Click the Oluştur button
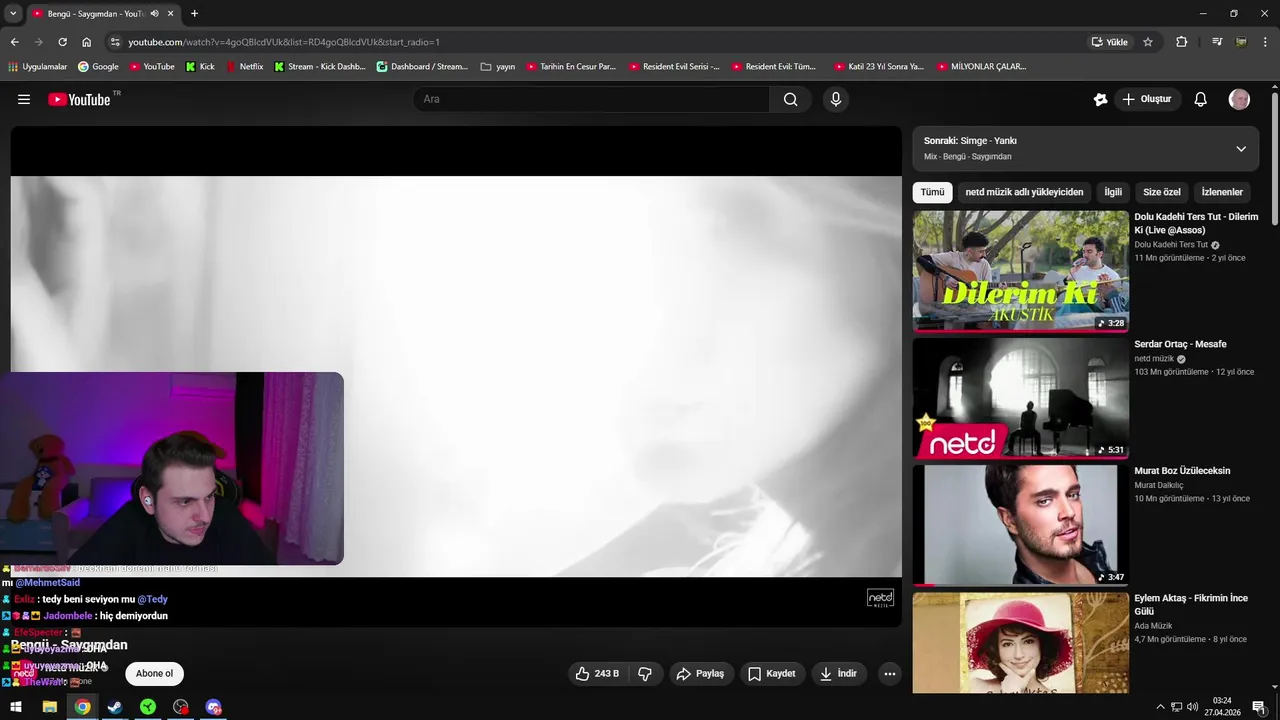 [x=1146, y=99]
